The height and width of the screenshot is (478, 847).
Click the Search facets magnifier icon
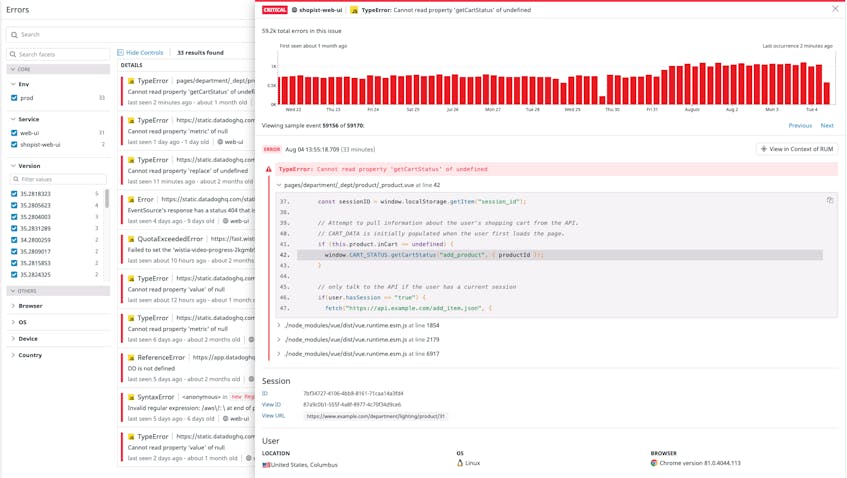[x=13, y=55]
